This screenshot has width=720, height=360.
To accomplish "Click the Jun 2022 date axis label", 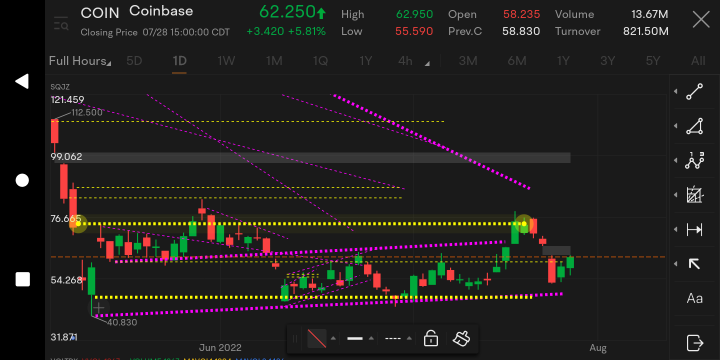I will [x=219, y=348].
